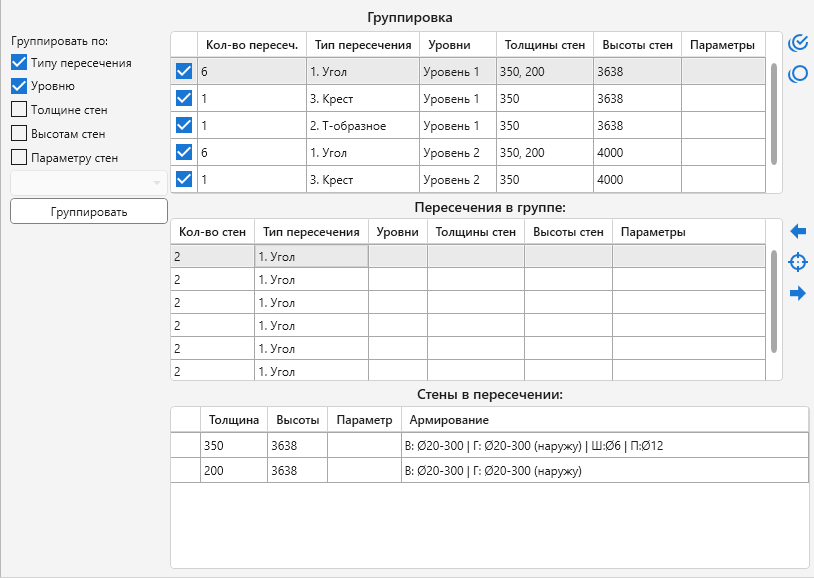
Task: Tick the 'Параметру стен' checkbox
Action: (x=19, y=157)
